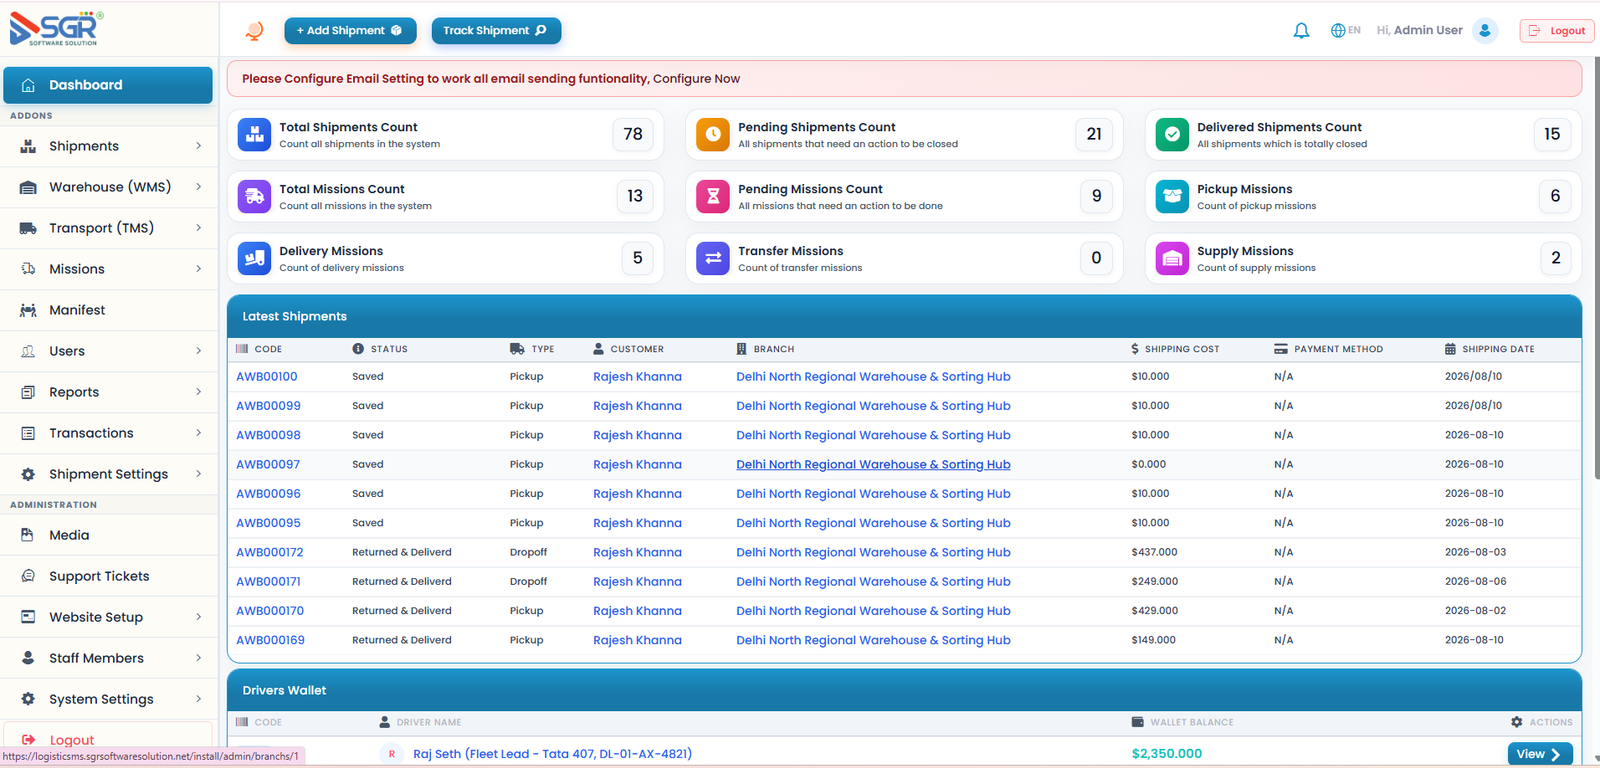Click the Supply Missions warehouse icon
1600x768 pixels.
[1172, 258]
